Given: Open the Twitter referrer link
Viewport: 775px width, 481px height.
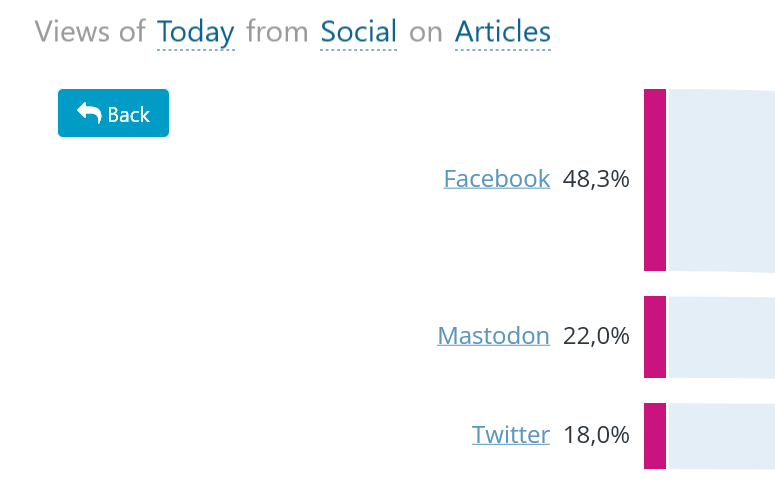Looking at the screenshot, I should [510, 435].
